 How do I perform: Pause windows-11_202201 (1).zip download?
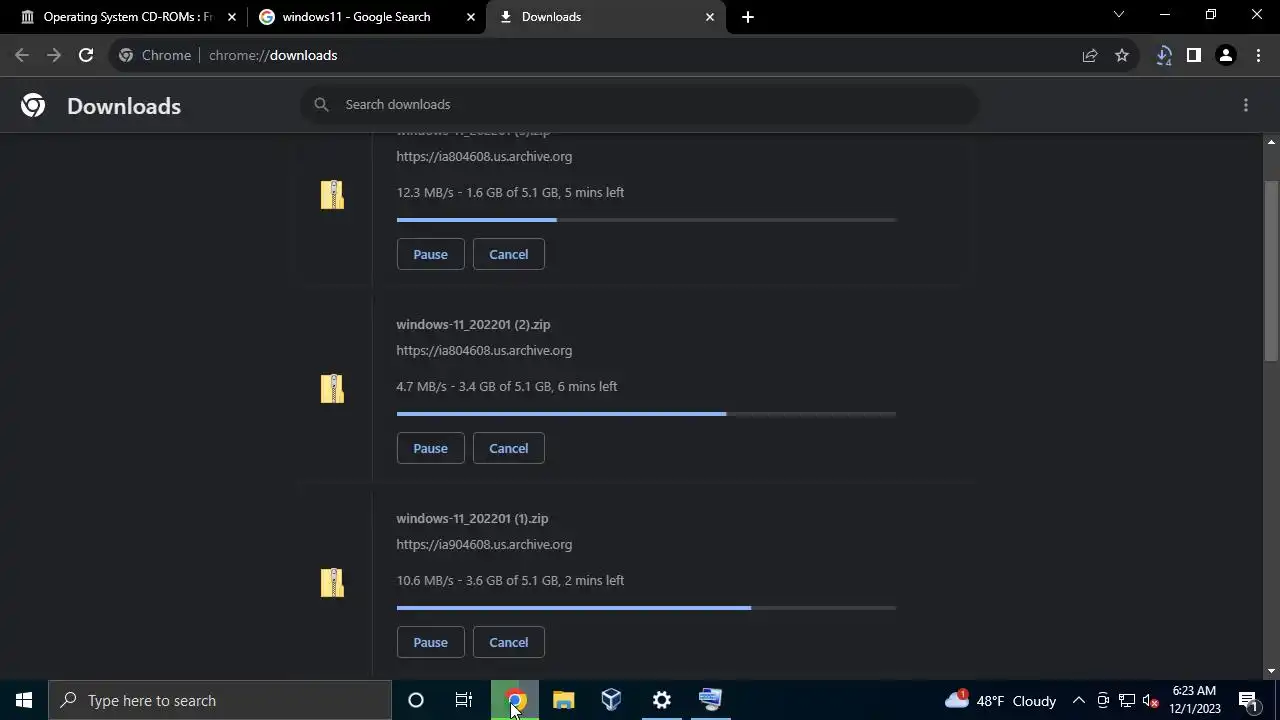pyautogui.click(x=430, y=642)
